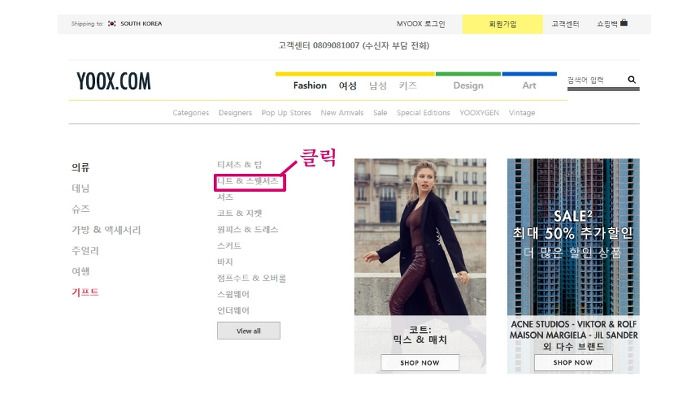The image size is (700, 398).
Task: Select the 여성 tab
Action: tap(347, 85)
